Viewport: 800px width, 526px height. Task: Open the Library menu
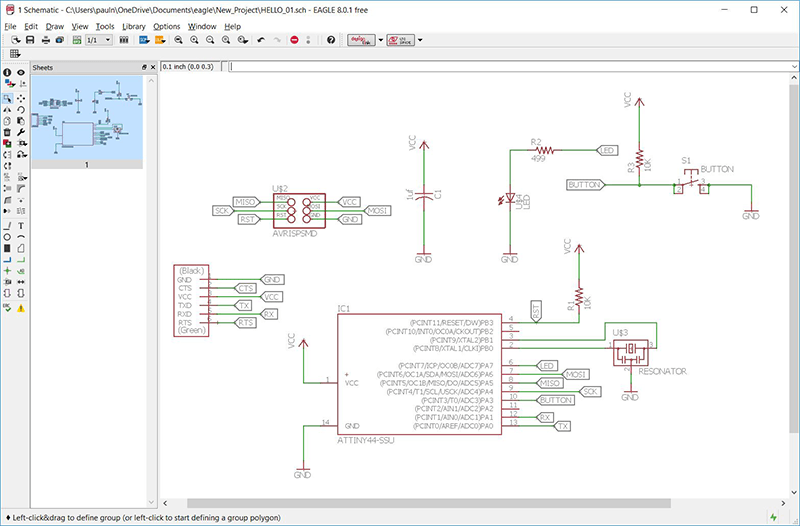click(x=133, y=26)
